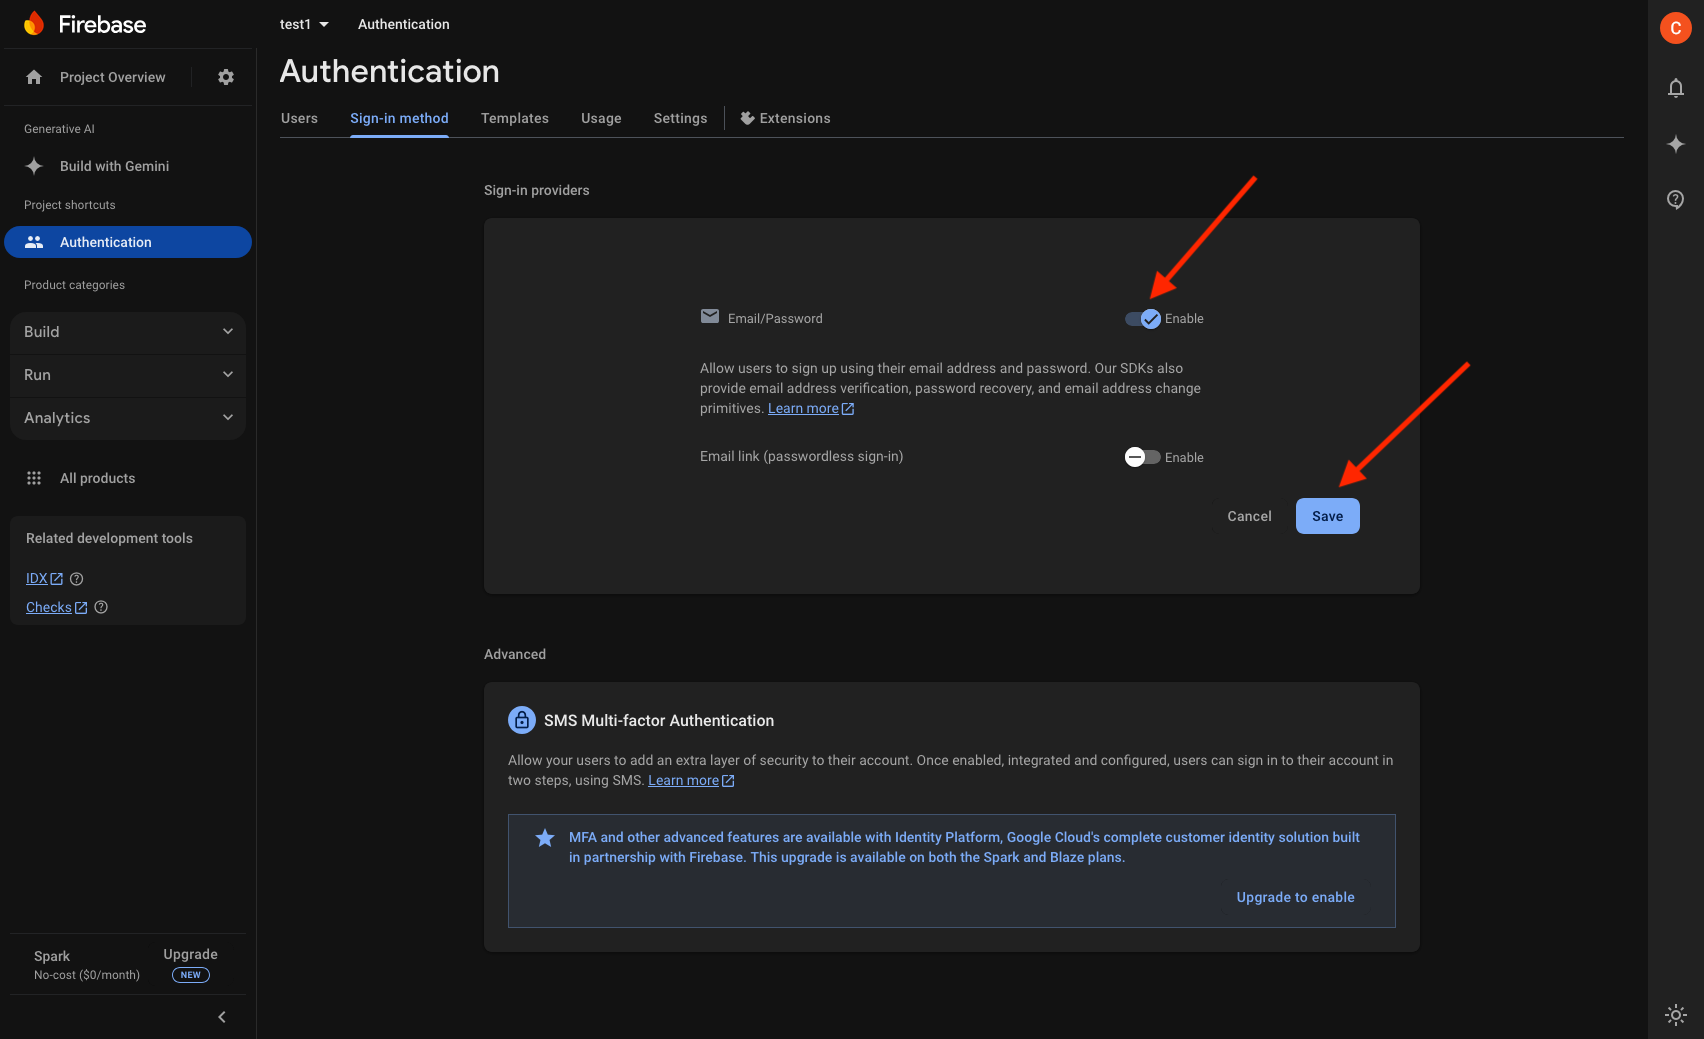Open the Gemini sparkle icon in right rail

point(1676,144)
